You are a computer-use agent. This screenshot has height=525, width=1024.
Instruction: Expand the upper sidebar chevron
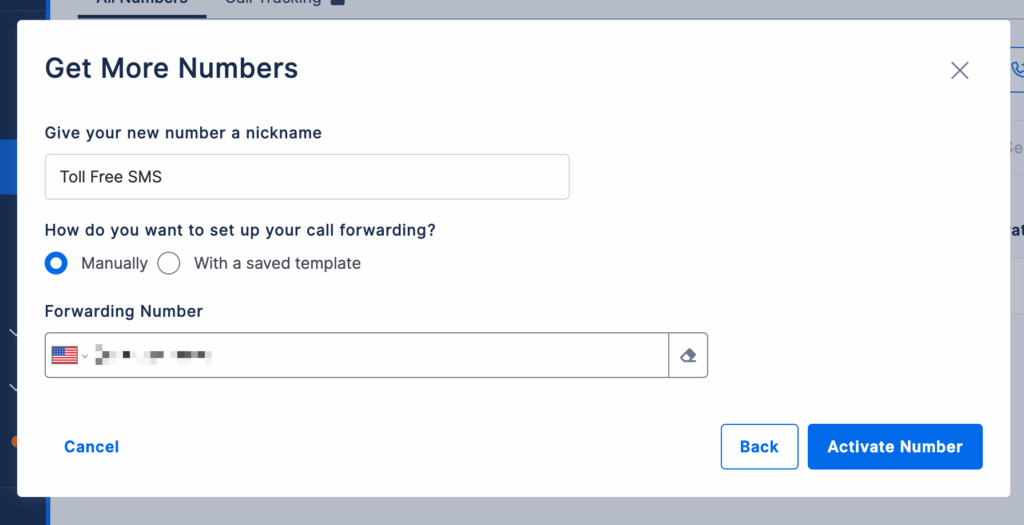point(12,331)
